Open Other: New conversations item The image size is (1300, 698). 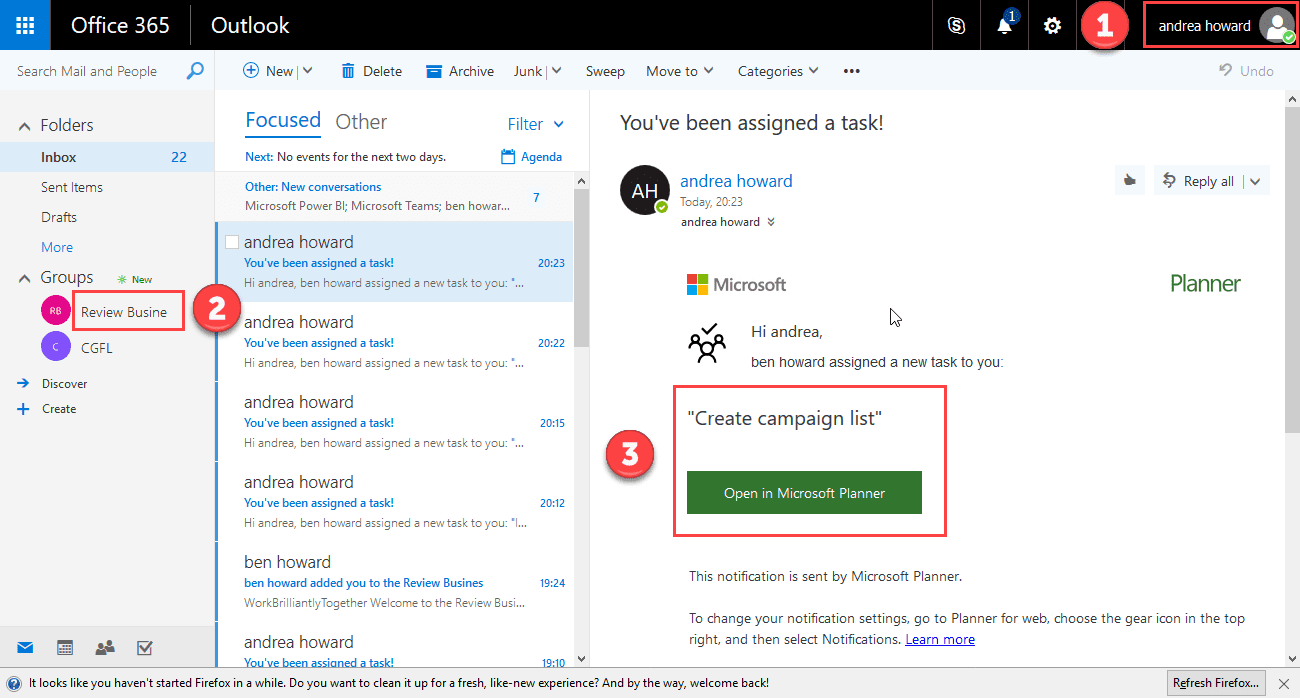coord(394,196)
